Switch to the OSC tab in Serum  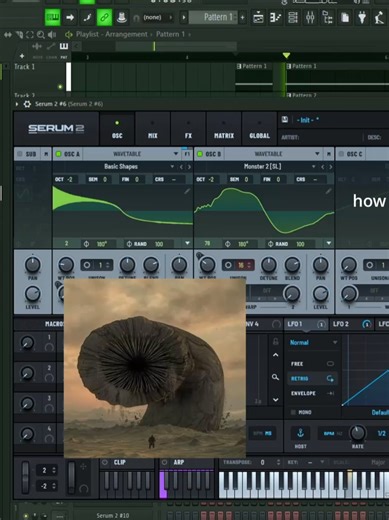tap(117, 129)
